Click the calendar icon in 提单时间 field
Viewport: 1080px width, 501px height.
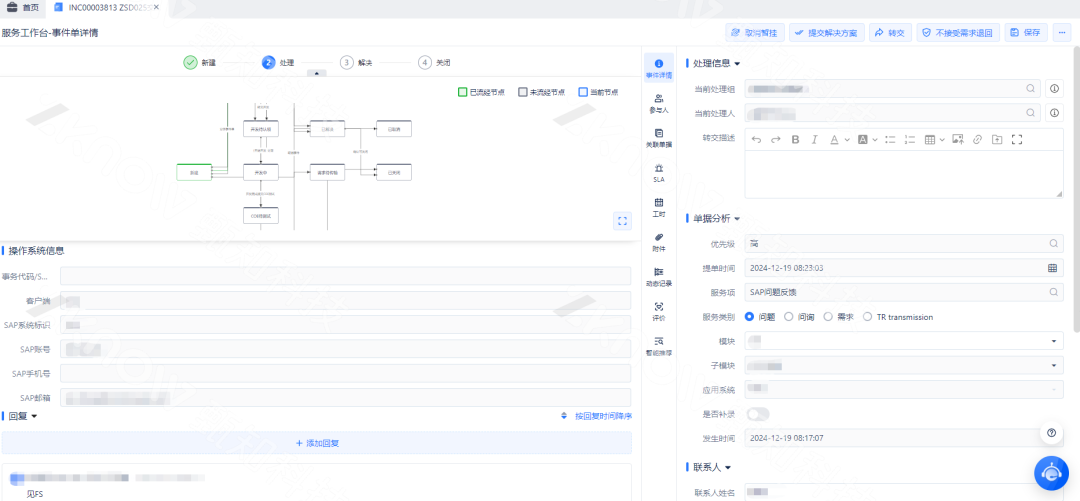click(1052, 268)
